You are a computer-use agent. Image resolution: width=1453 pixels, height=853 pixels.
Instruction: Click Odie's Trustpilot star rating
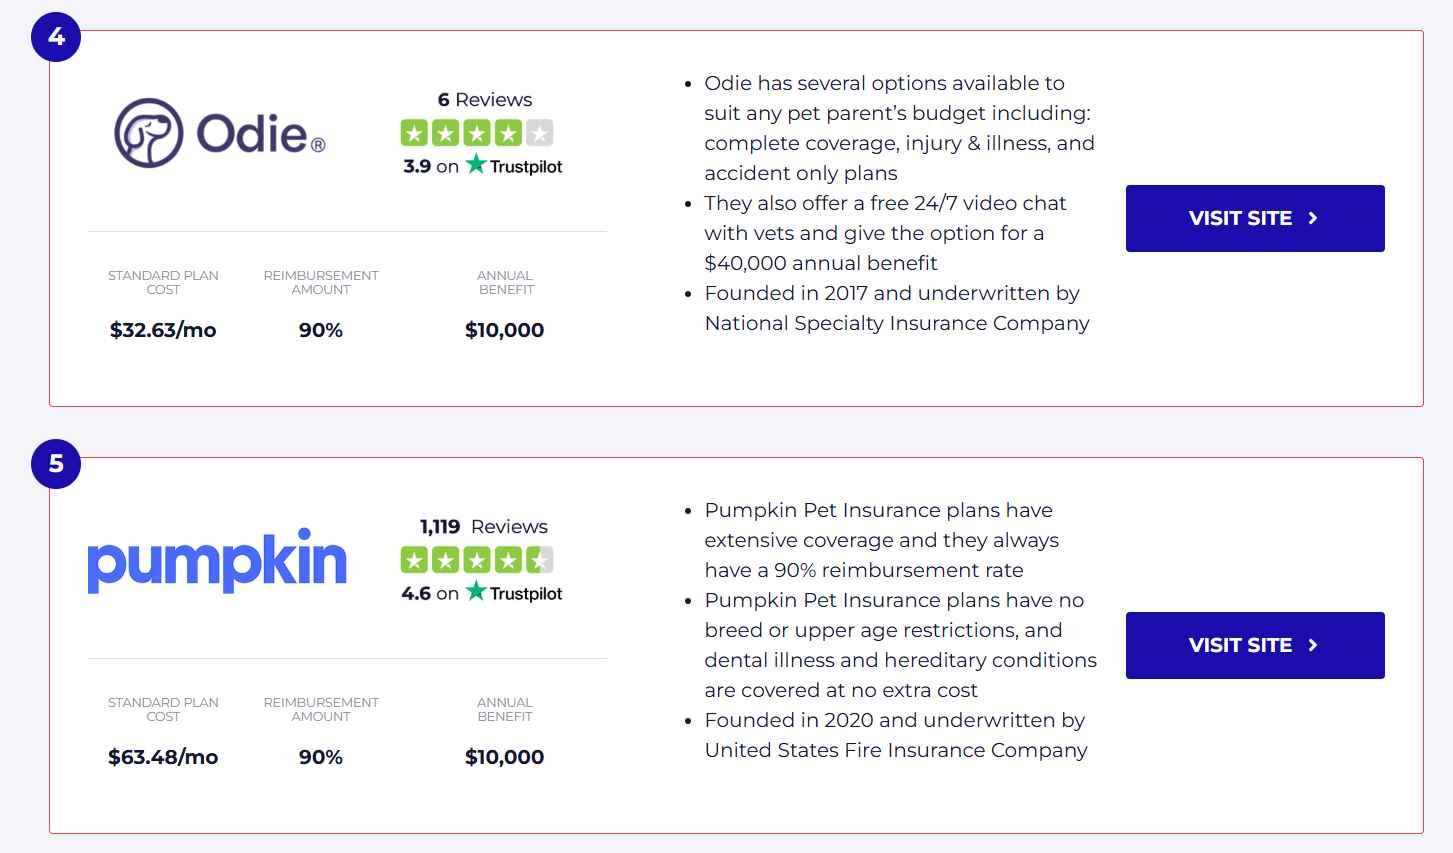tap(477, 133)
